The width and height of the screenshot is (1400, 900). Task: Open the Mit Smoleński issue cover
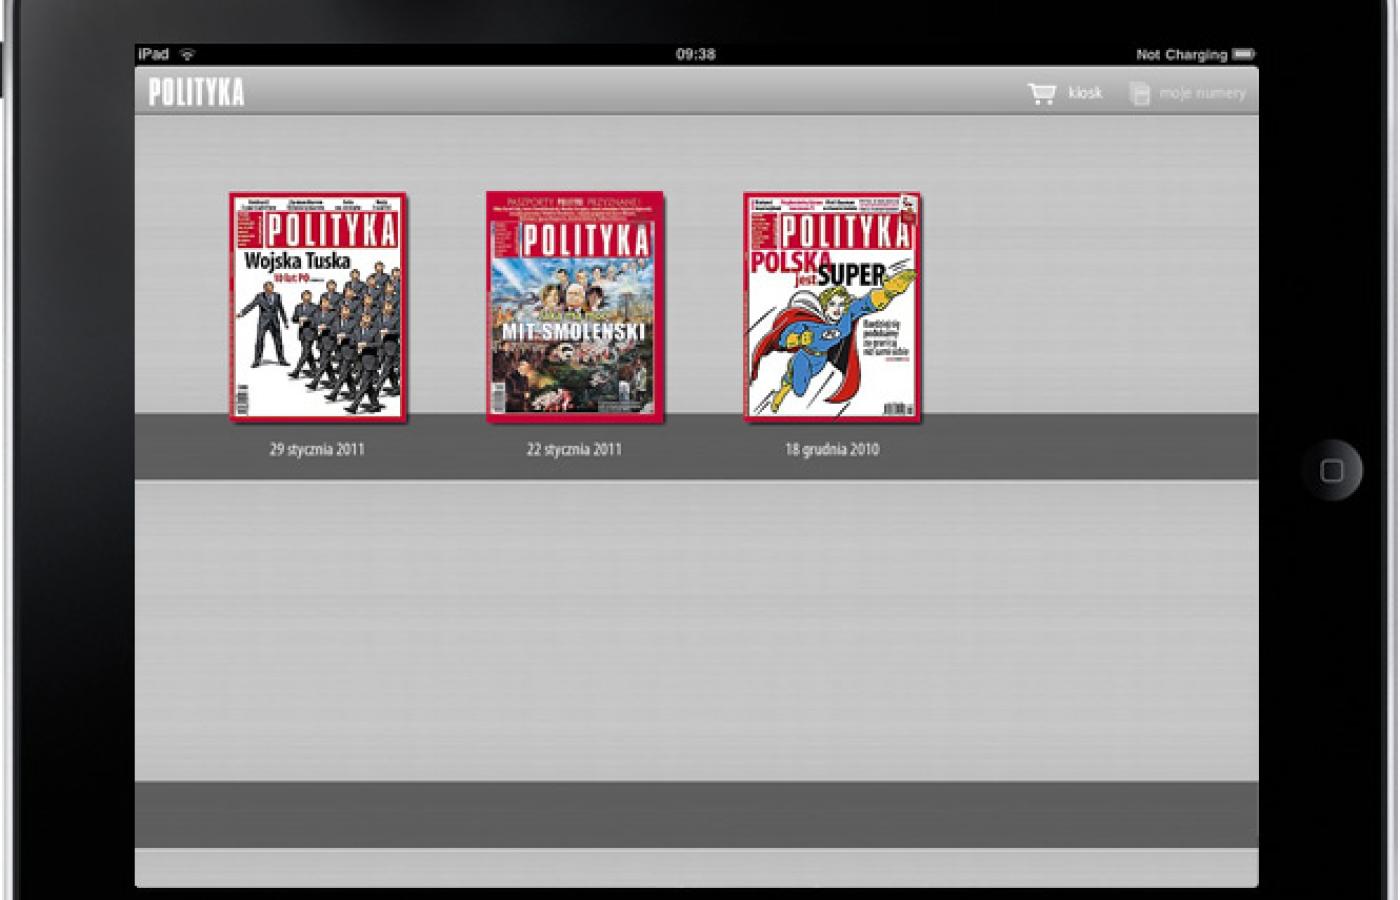point(575,306)
